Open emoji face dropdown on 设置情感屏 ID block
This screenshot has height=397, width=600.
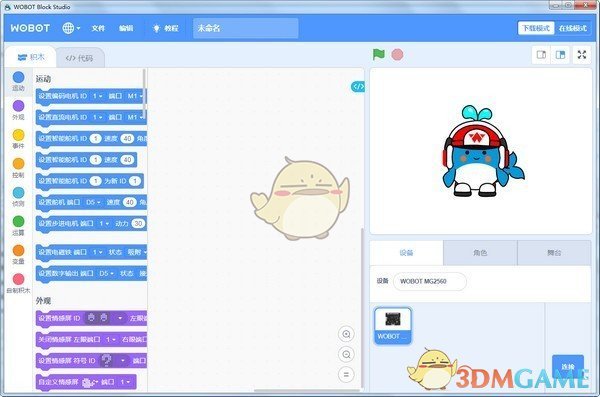pyautogui.click(x=105, y=318)
